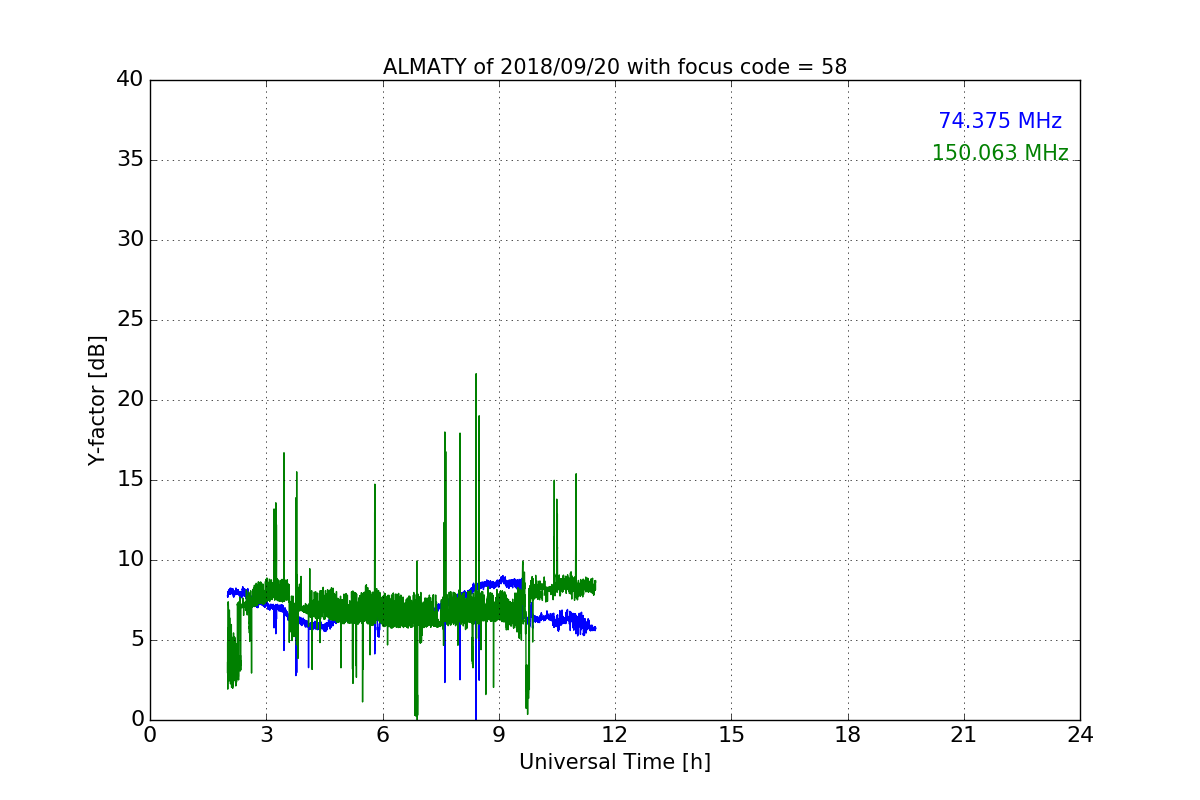Click the x-axis tick label '3'
The width and height of the screenshot is (1200, 800).
click(x=266, y=734)
